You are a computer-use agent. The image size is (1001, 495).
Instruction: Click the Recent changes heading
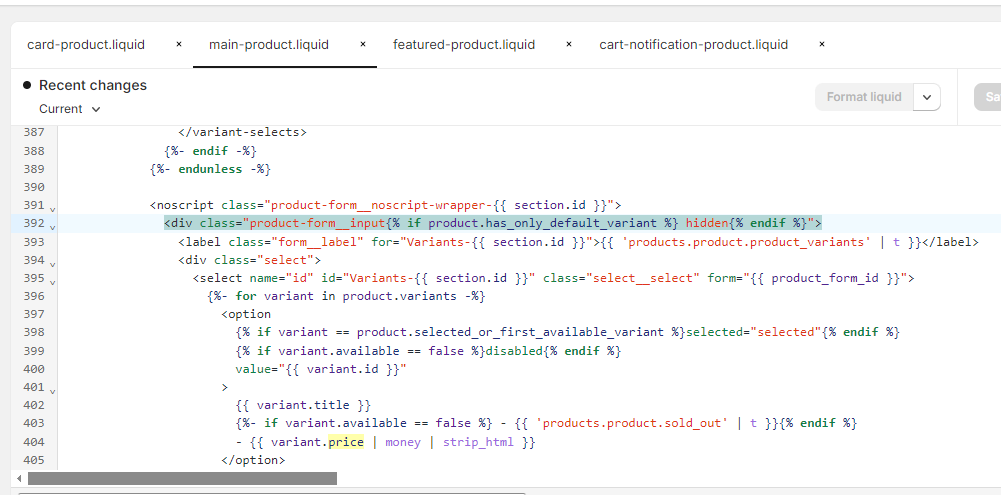click(92, 85)
